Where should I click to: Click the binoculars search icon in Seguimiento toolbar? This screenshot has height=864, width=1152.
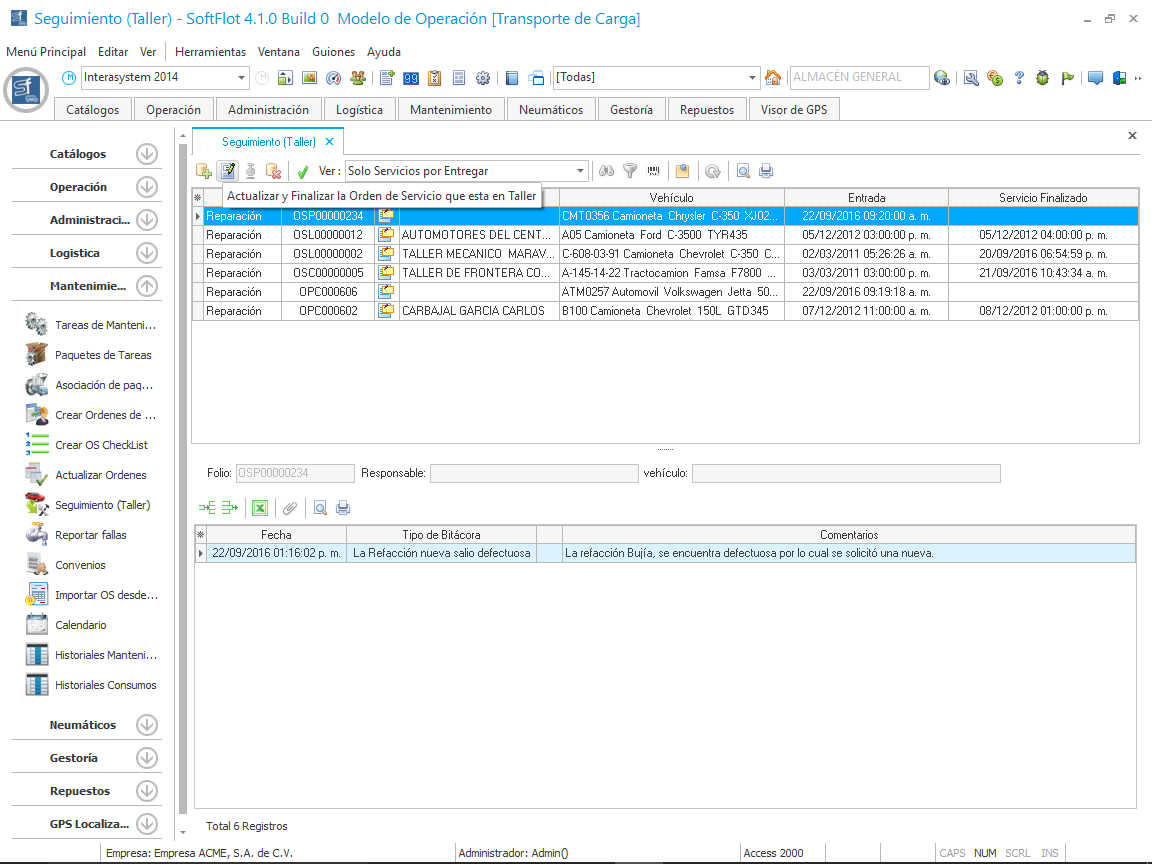[x=606, y=171]
